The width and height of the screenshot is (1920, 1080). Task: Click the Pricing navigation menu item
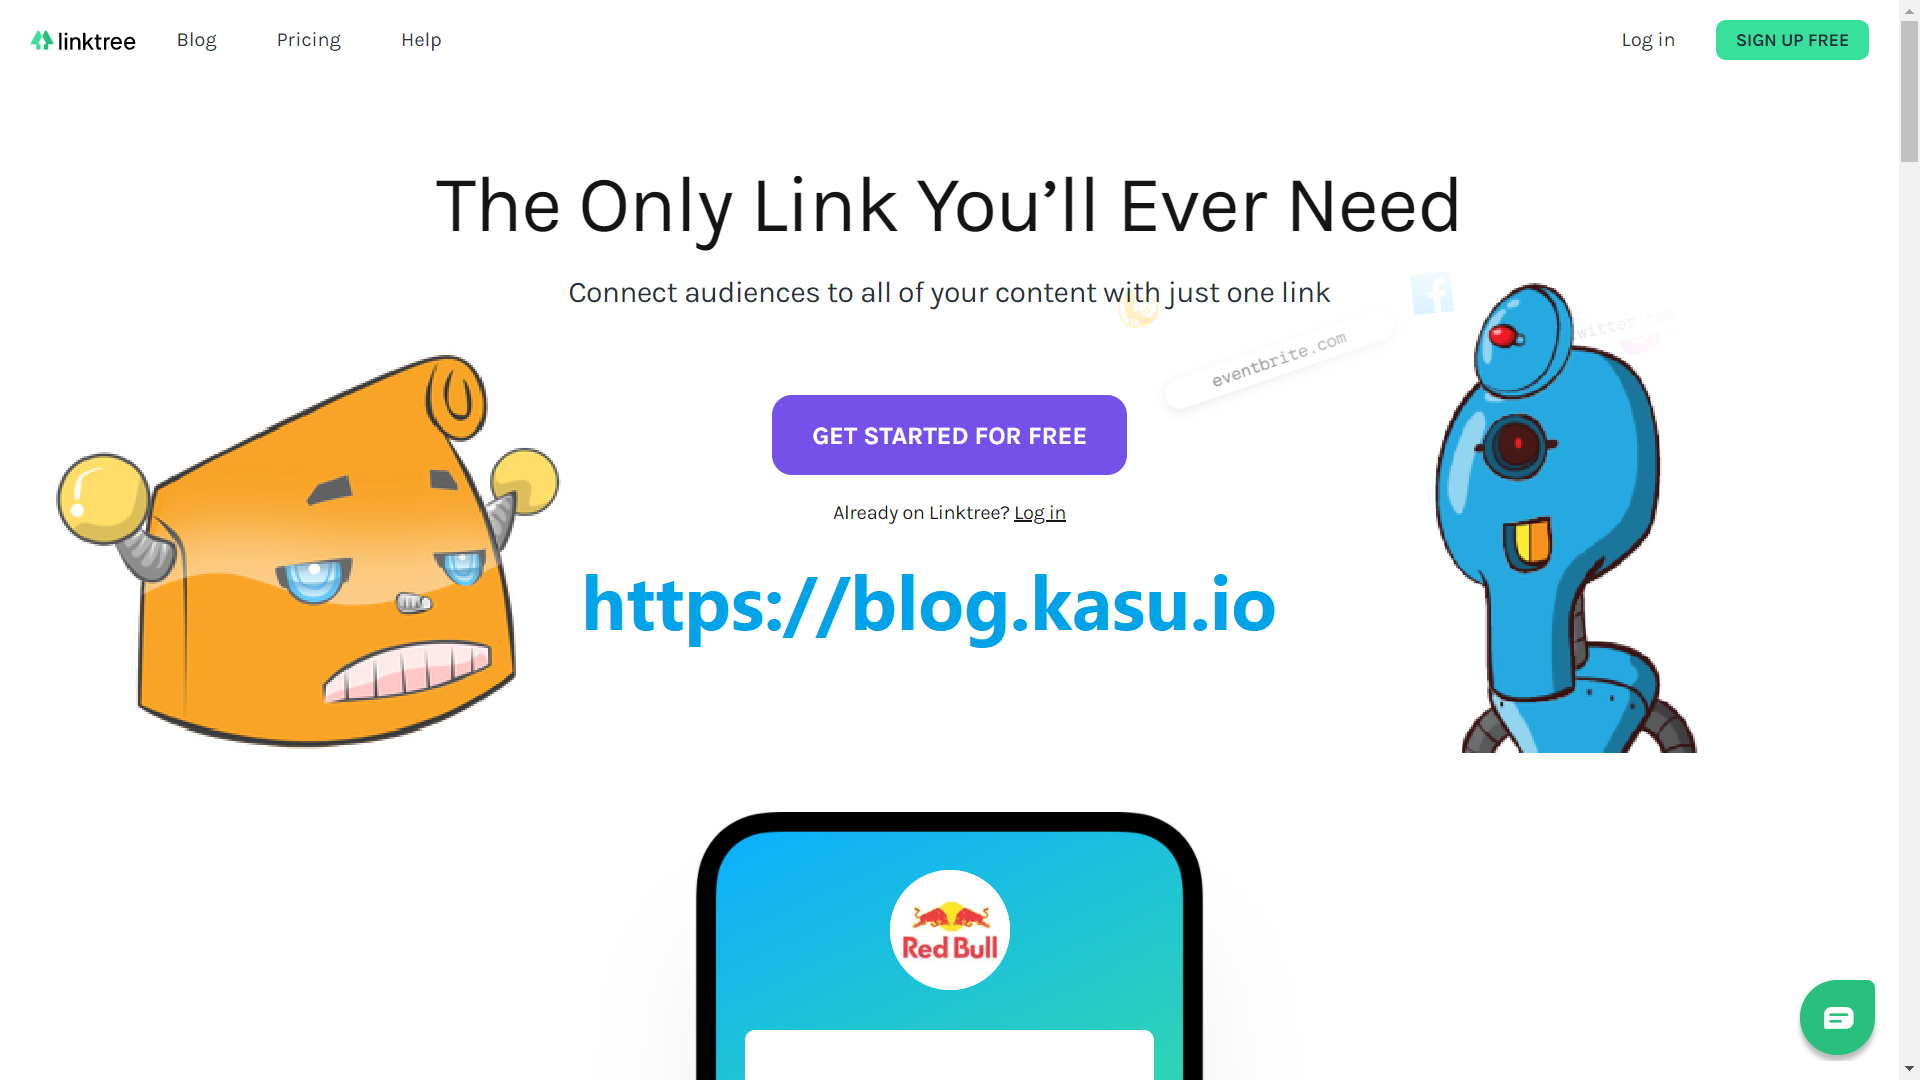tap(307, 40)
